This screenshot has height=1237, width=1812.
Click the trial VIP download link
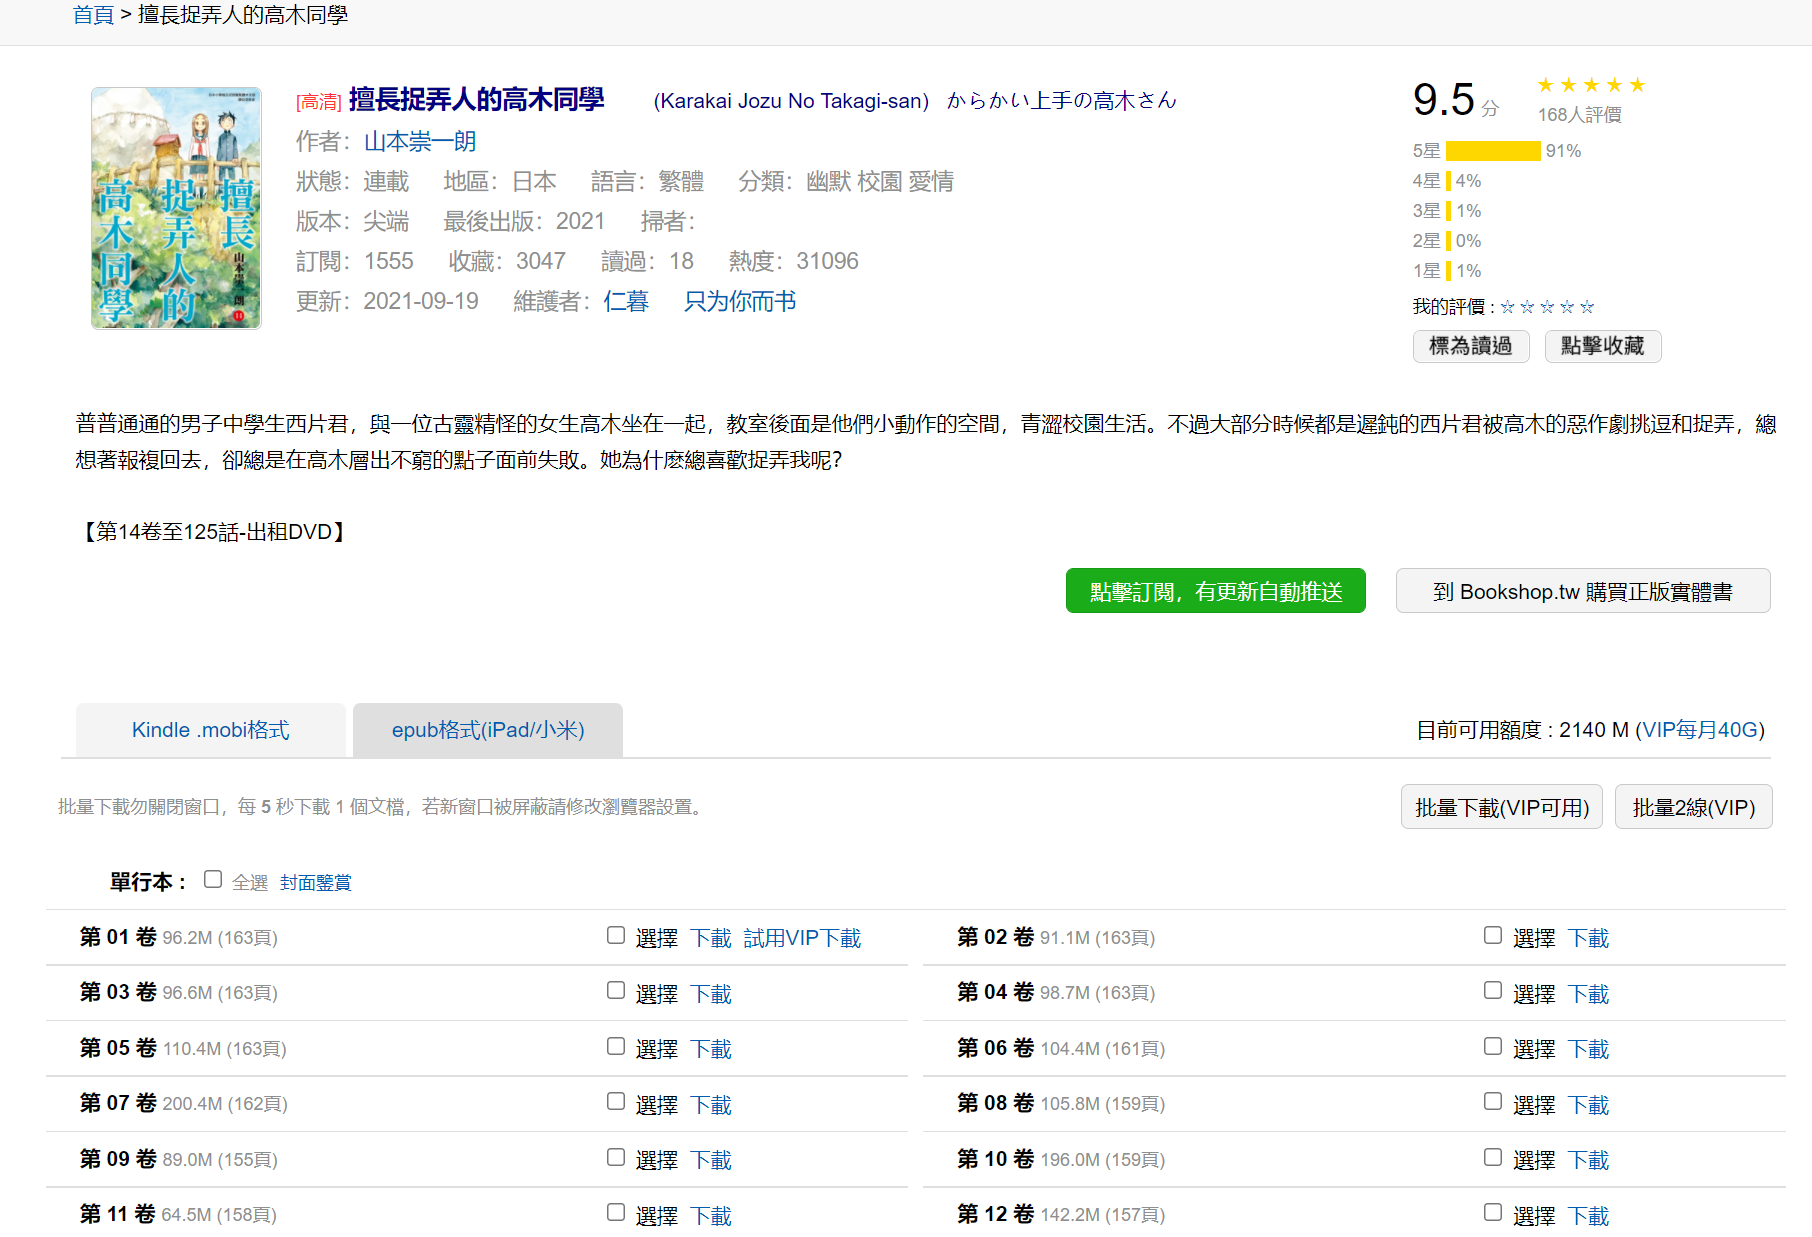(x=802, y=938)
